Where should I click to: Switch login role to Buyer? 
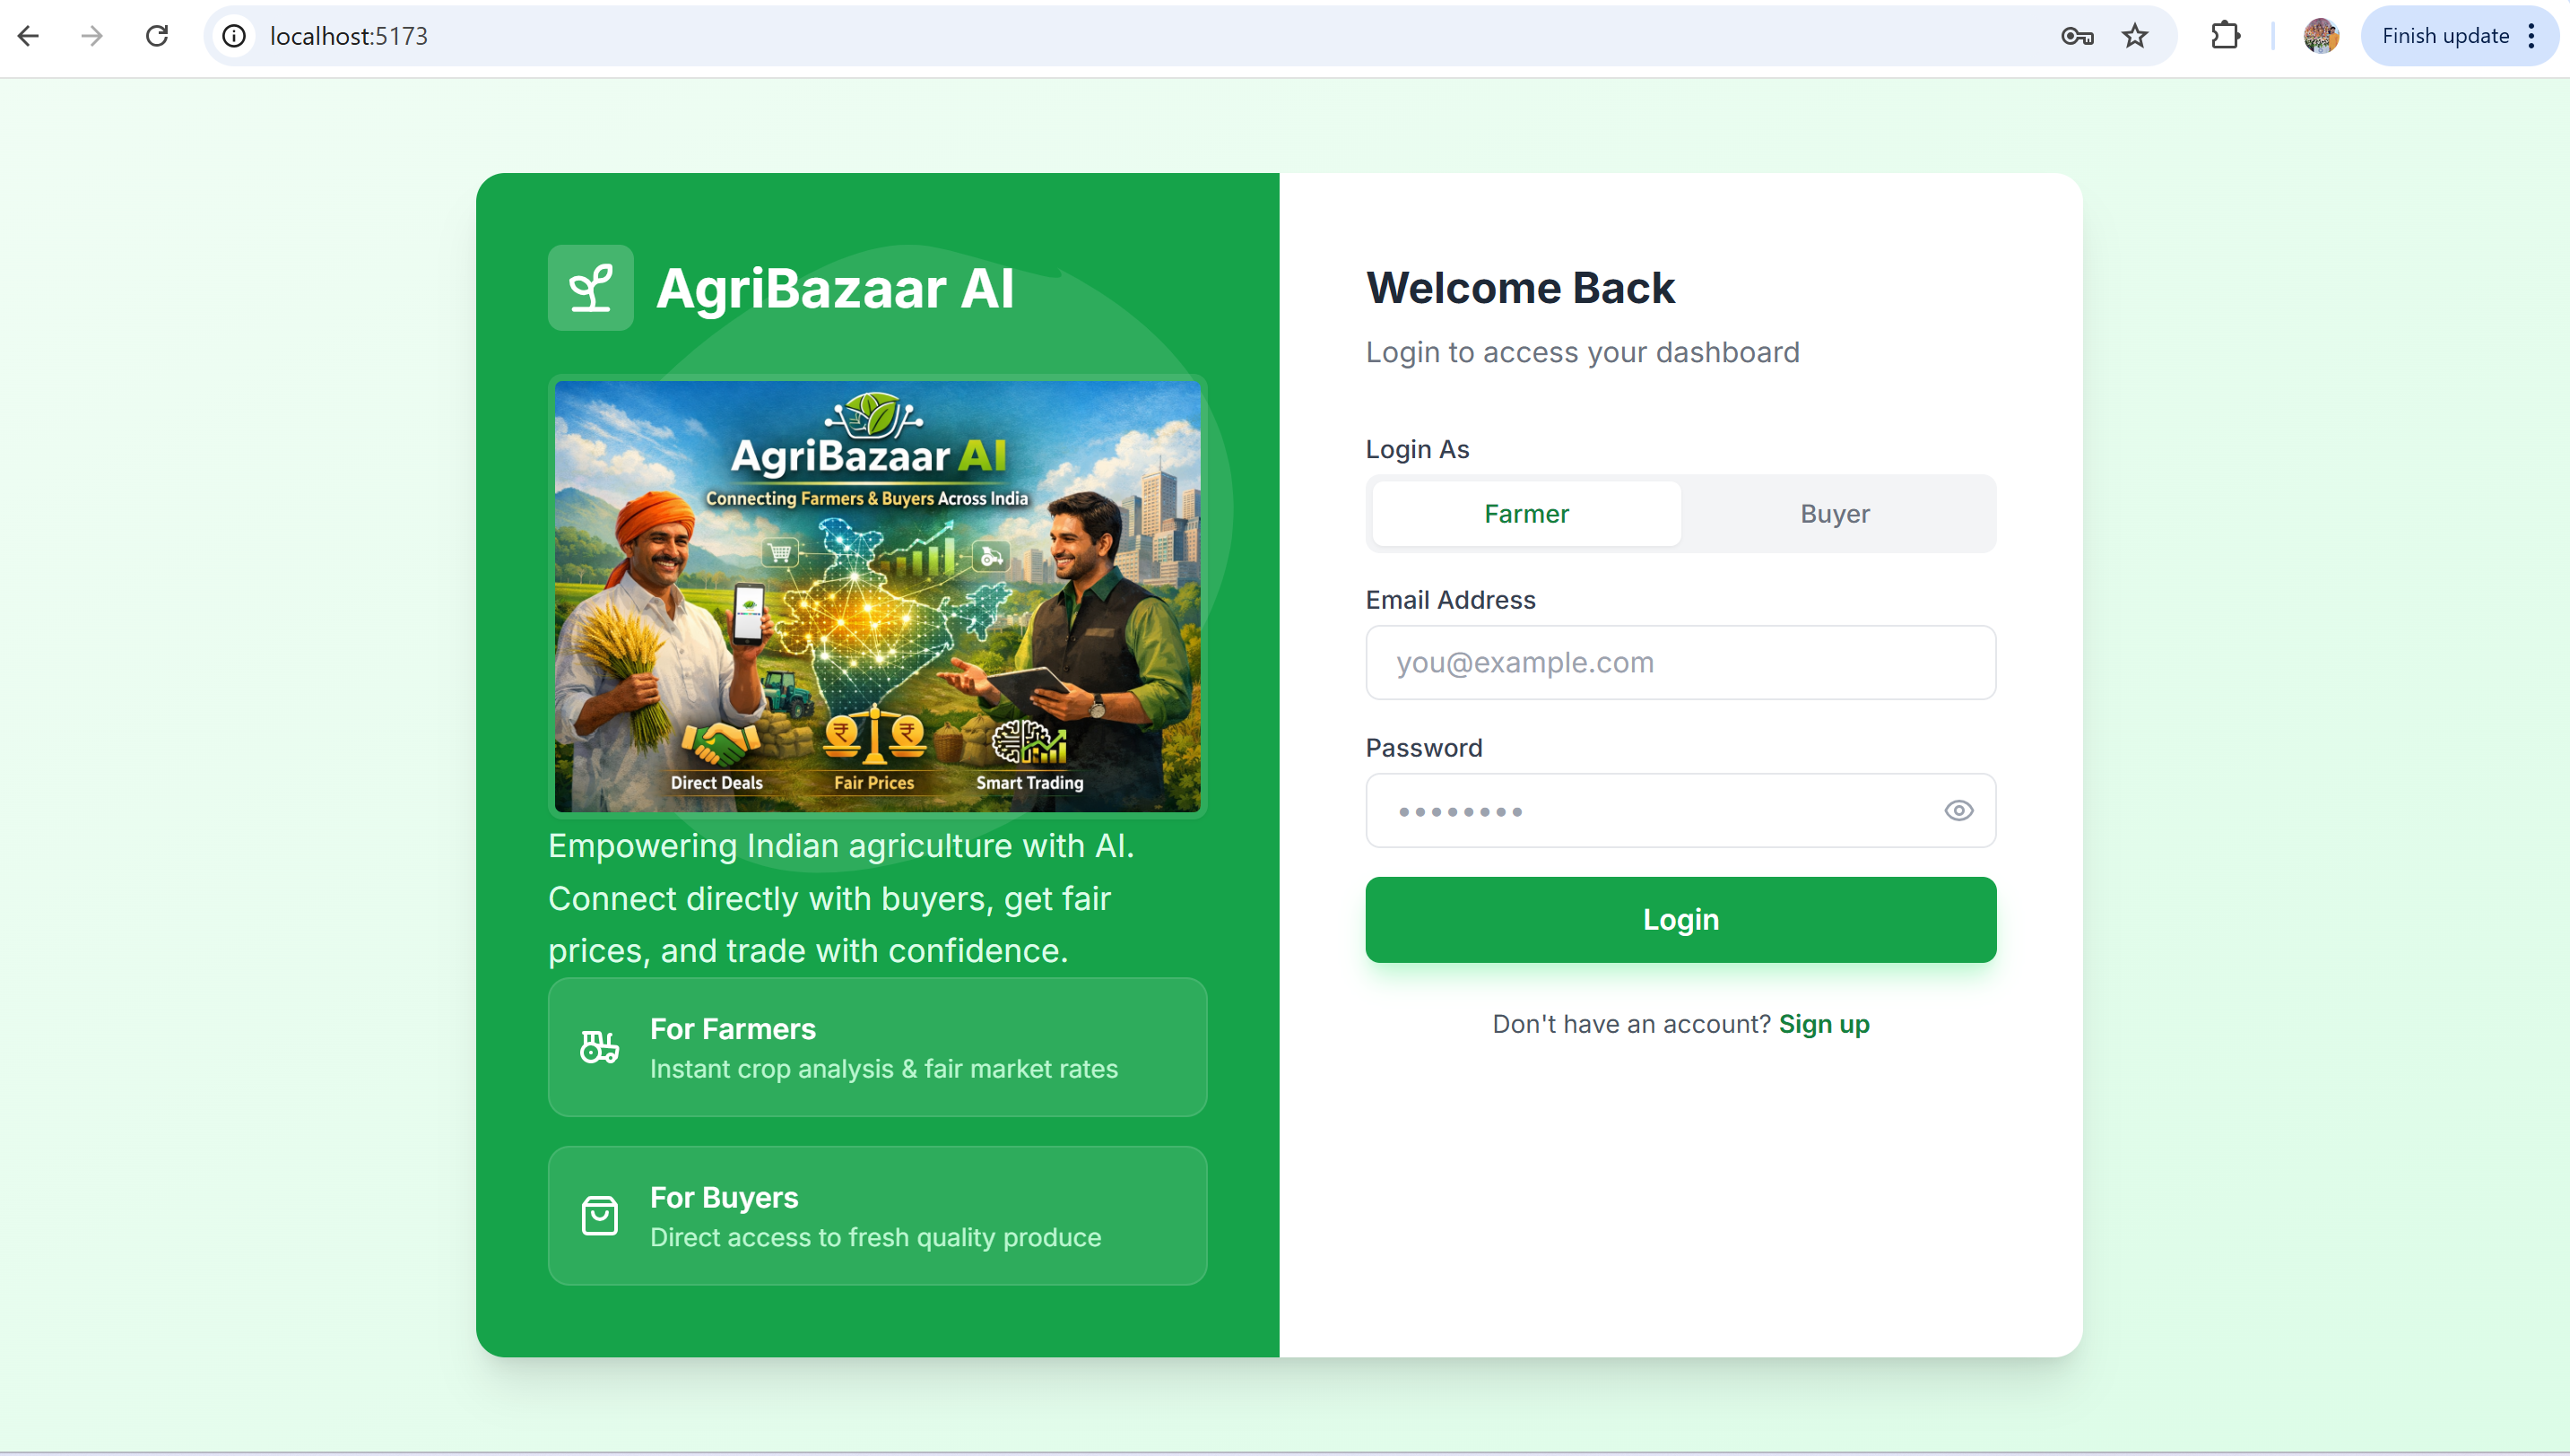point(1834,513)
